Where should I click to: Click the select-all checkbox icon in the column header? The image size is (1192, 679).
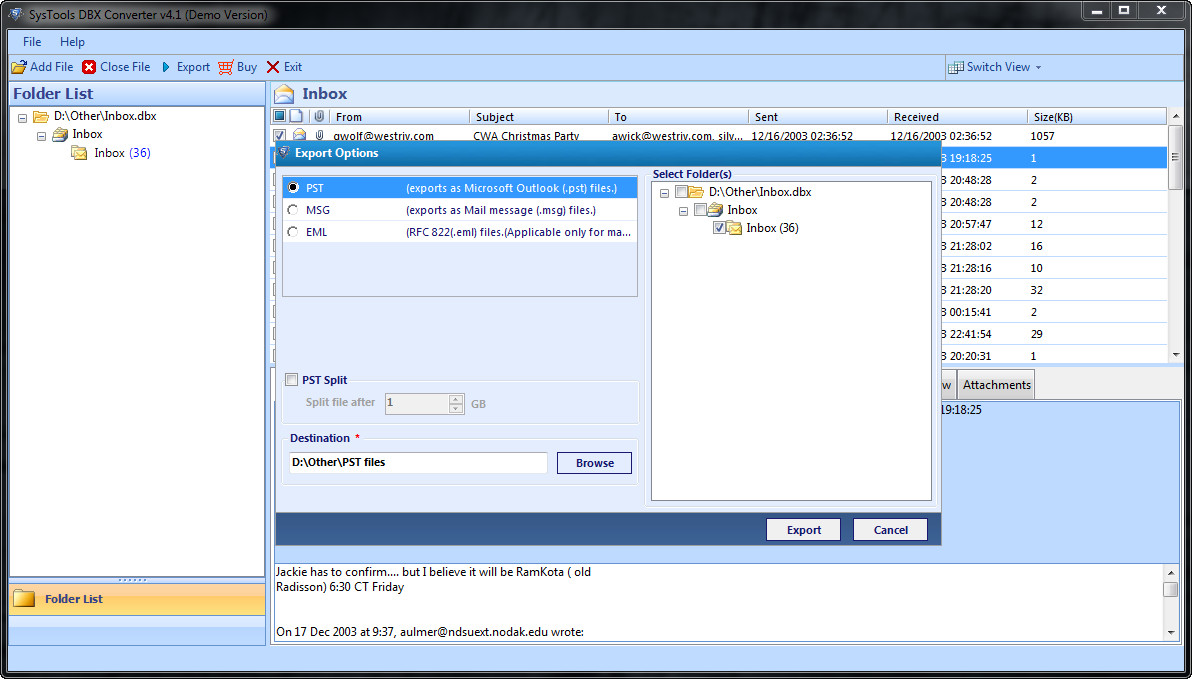(x=279, y=116)
